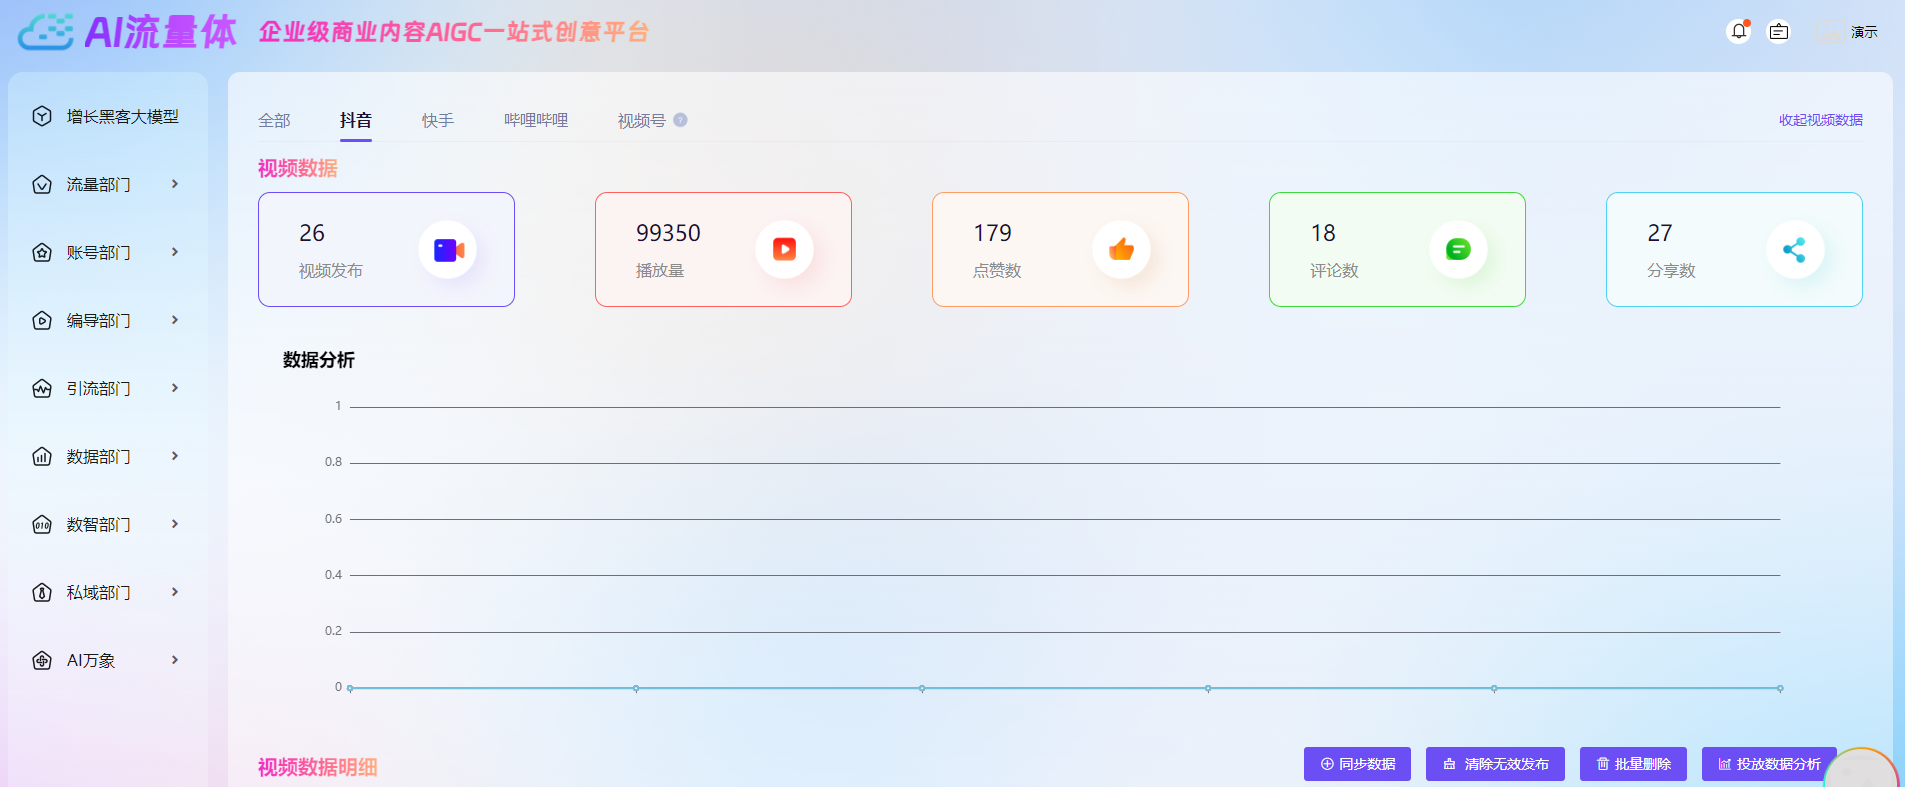This screenshot has width=1905, height=787.
Task: Click the 视频数据 section heading
Action: point(297,168)
